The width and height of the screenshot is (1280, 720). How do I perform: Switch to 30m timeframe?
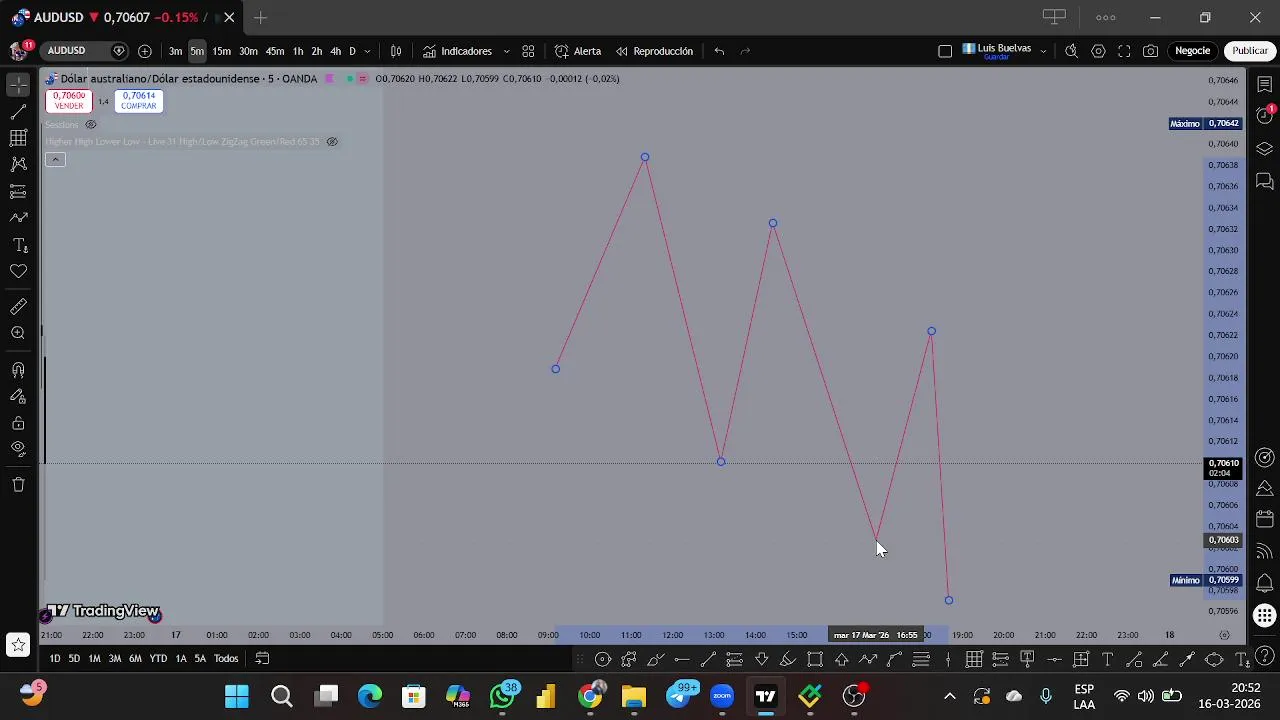[x=248, y=51]
